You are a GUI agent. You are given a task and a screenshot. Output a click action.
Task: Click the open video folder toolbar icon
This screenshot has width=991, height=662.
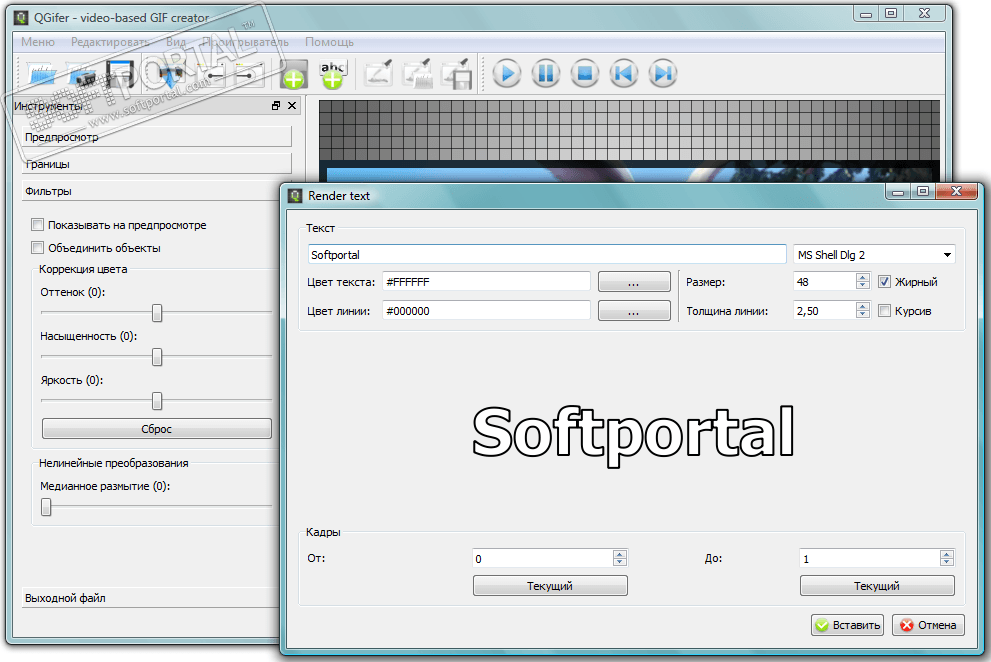click(x=42, y=74)
